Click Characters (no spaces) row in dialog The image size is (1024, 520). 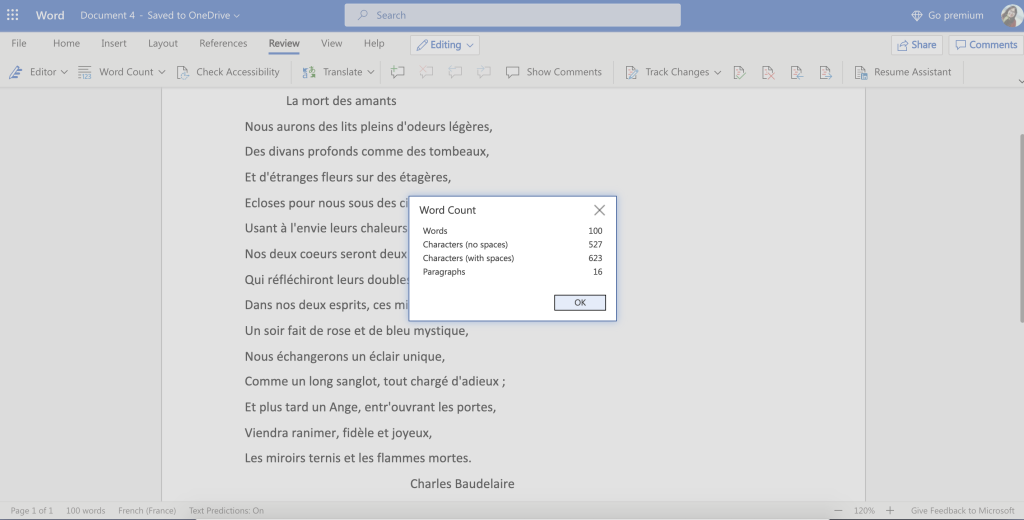coord(513,244)
